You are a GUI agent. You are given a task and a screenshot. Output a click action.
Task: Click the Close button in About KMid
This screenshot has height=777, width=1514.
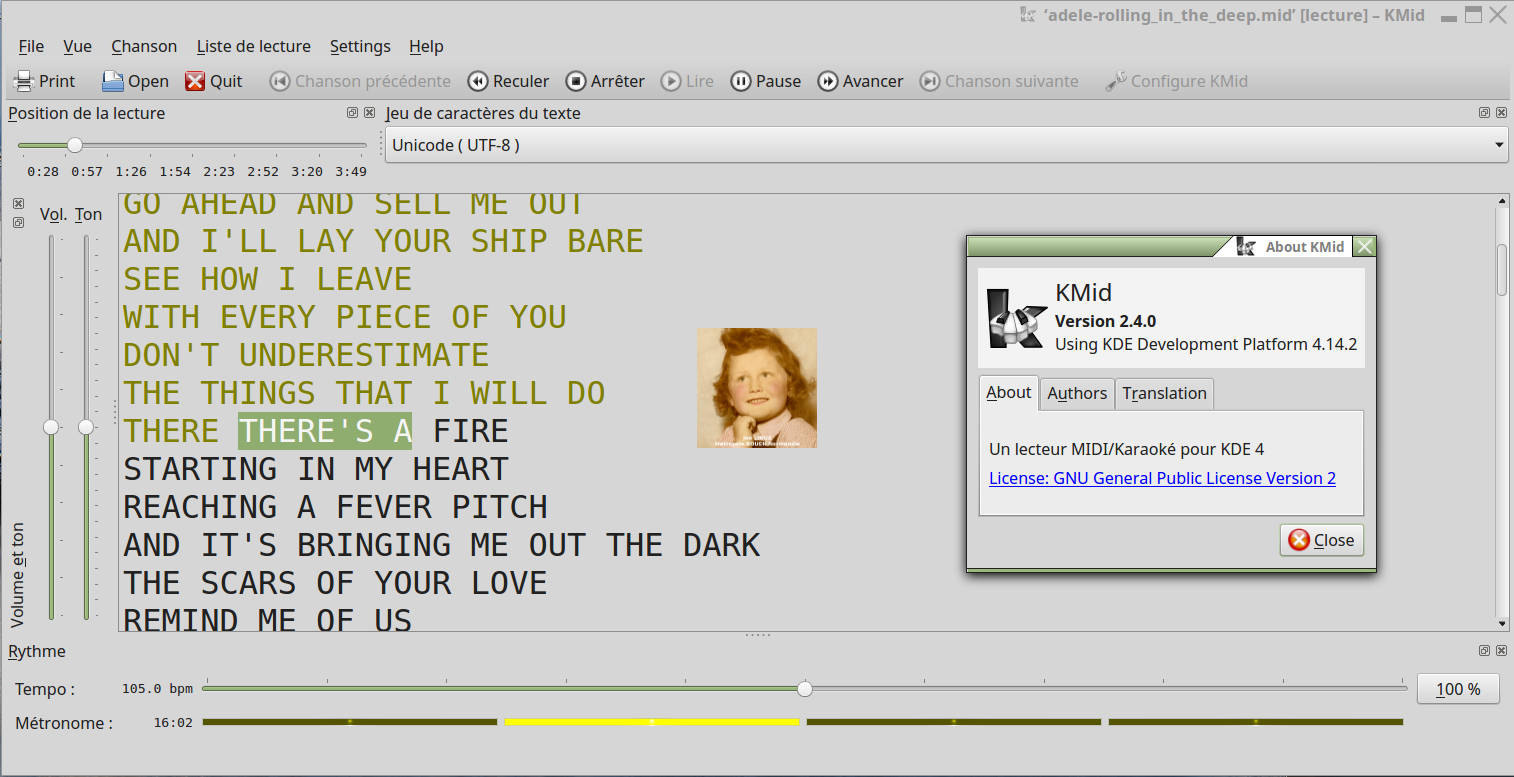coord(1321,540)
